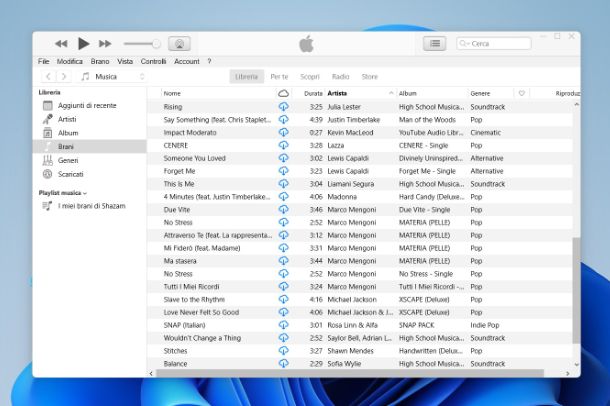610x406 pixels.
Task: Open the Musica media type dropdown
Action: [x=113, y=77]
